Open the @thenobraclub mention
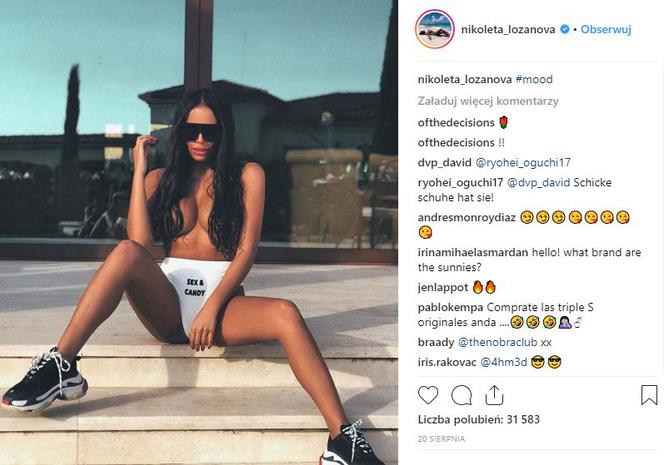The image size is (664, 465). (498, 342)
